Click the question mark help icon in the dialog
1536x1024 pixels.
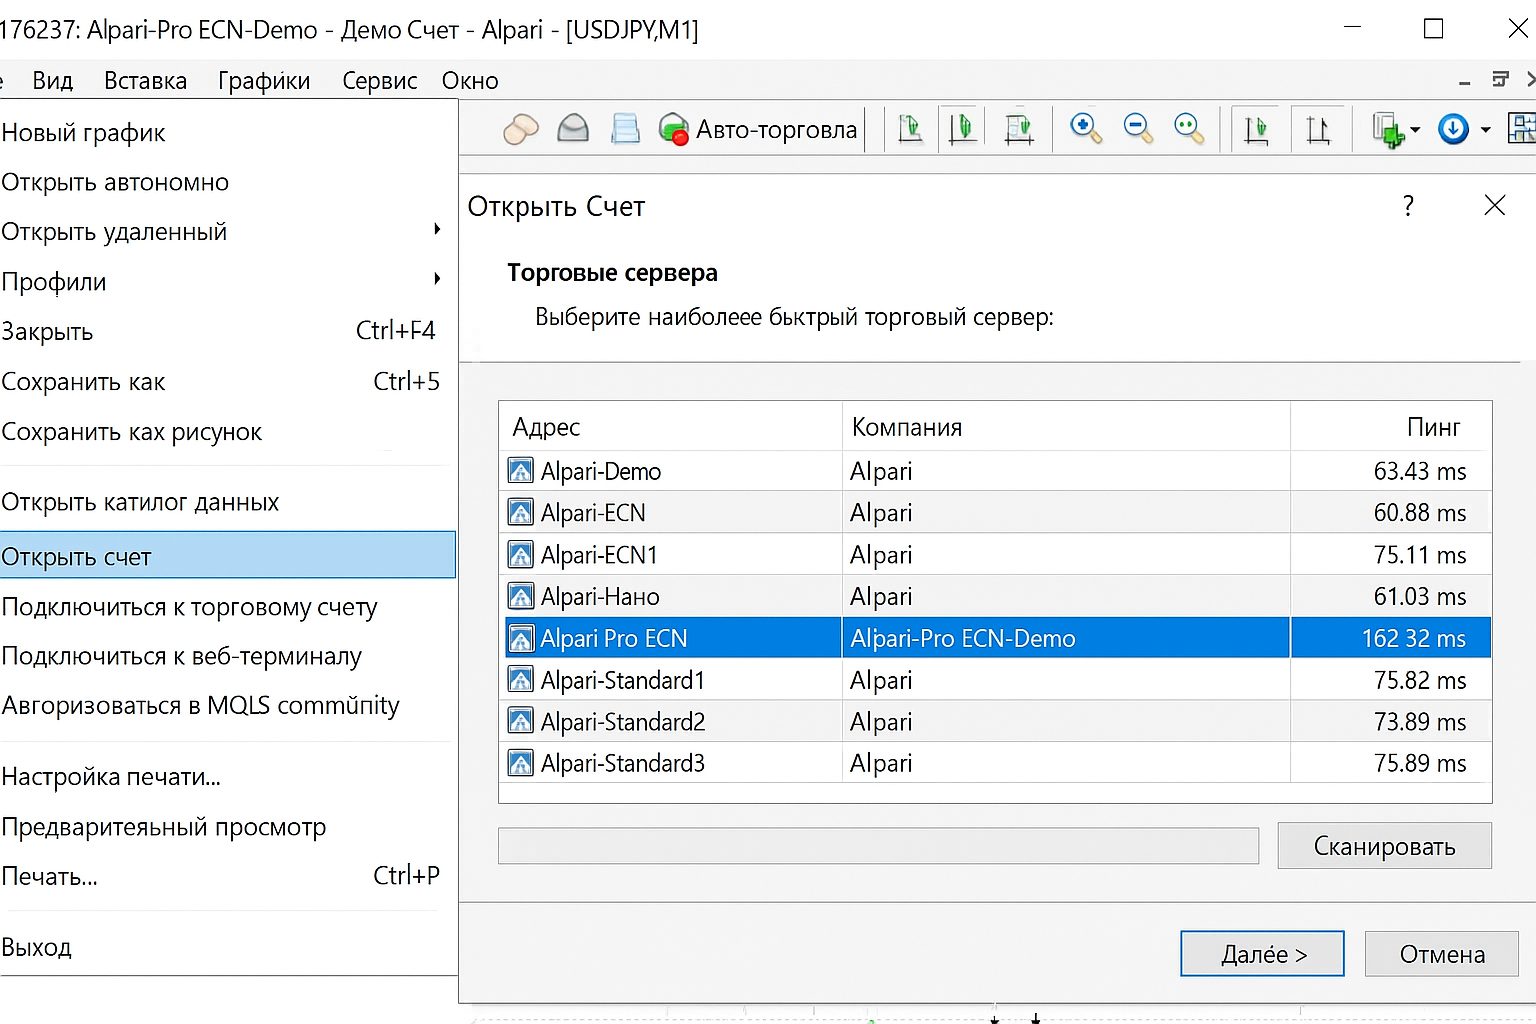1408,206
